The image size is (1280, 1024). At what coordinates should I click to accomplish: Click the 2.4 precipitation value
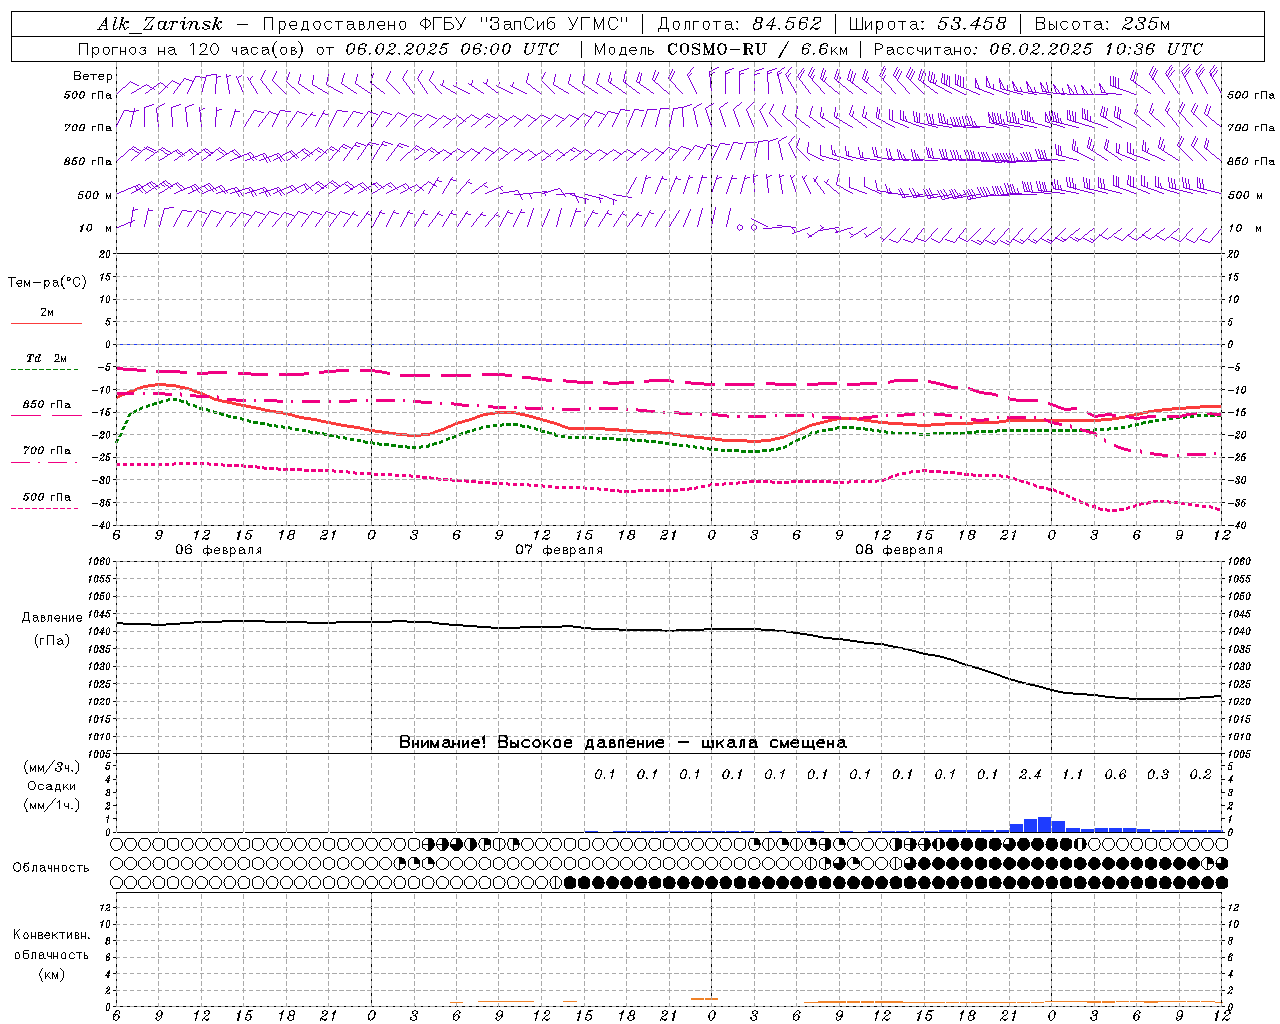1030,774
